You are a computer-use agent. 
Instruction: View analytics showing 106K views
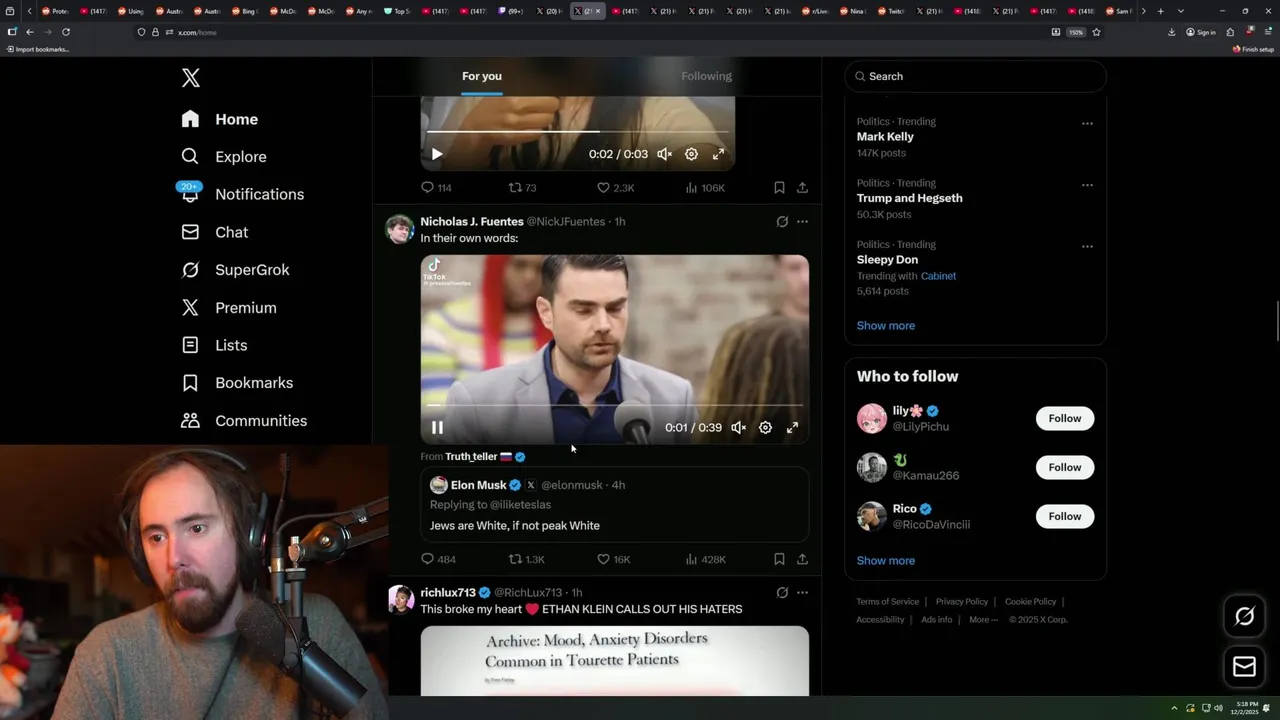tap(705, 187)
